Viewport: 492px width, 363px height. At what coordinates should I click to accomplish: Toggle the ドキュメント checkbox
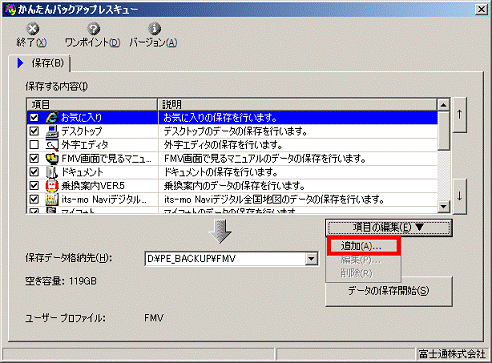[34, 172]
